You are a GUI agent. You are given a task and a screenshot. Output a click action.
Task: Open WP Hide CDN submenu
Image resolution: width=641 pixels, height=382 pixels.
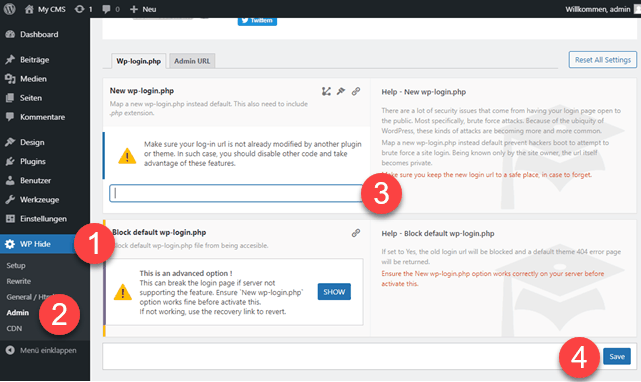click(x=14, y=328)
